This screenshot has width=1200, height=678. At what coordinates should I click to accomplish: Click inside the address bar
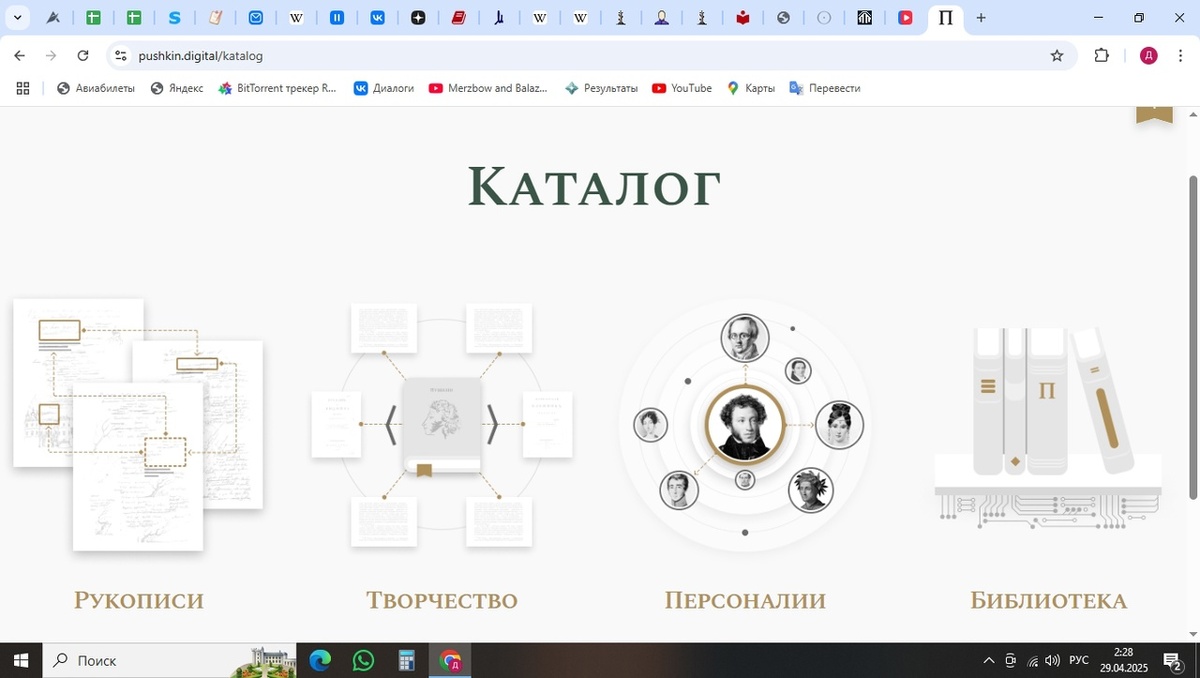[400, 56]
